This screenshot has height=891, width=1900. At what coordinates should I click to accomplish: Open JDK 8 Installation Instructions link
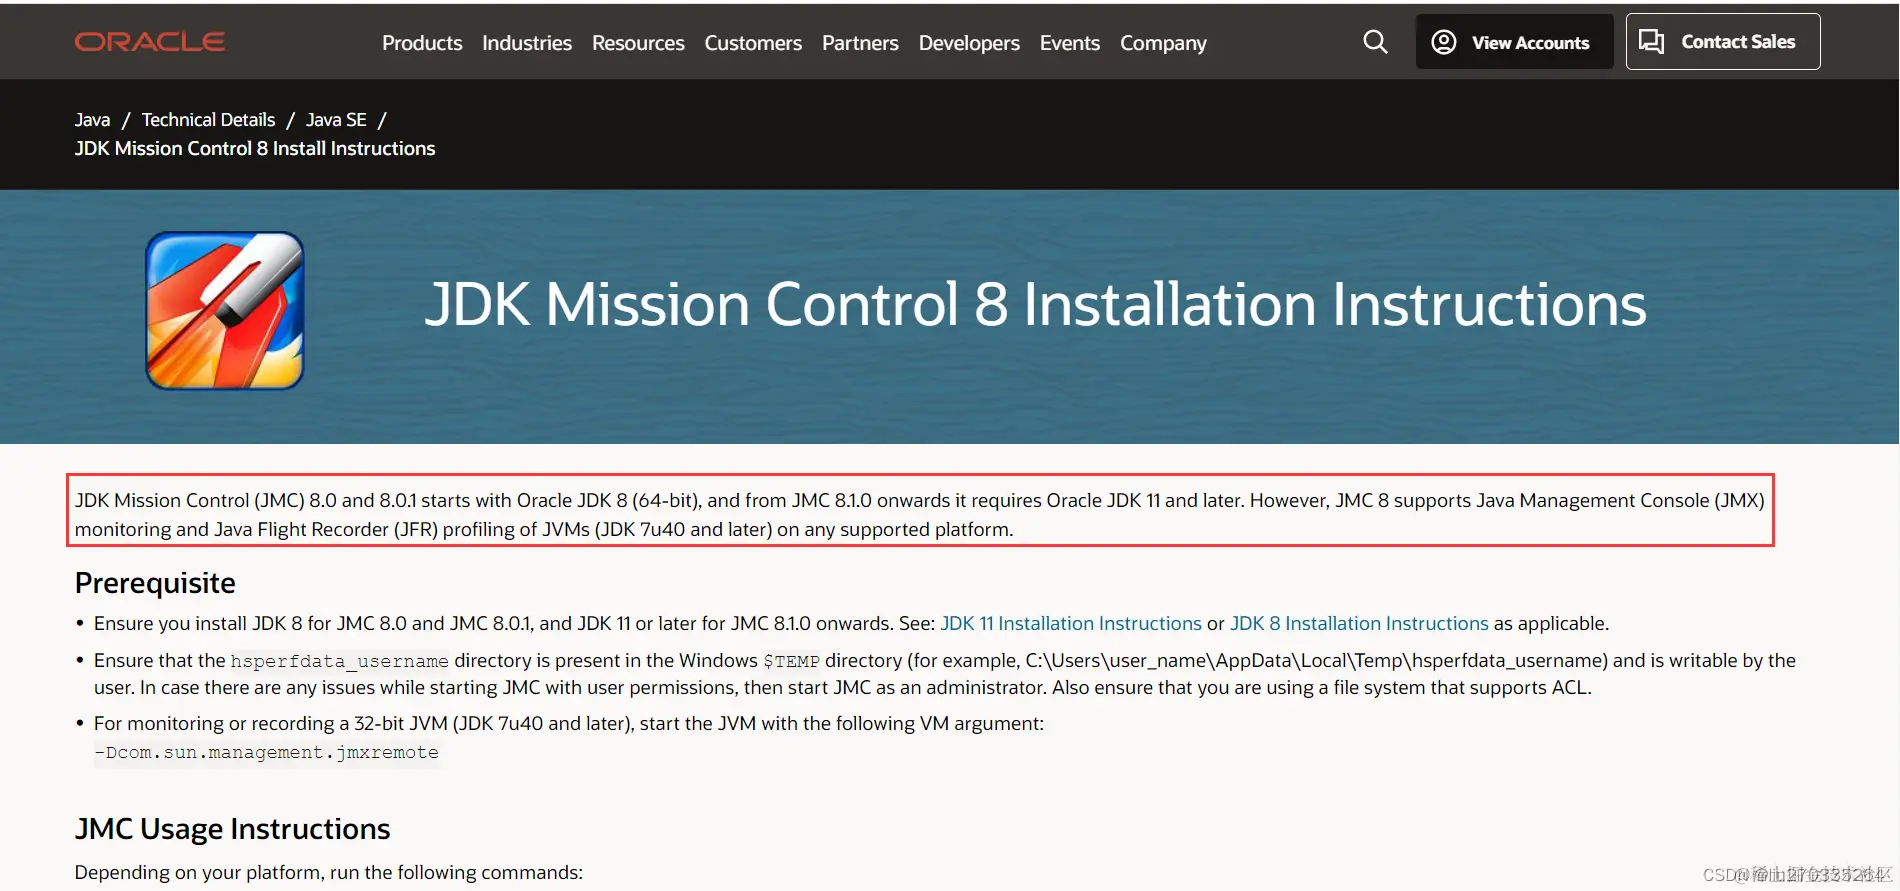point(1359,623)
